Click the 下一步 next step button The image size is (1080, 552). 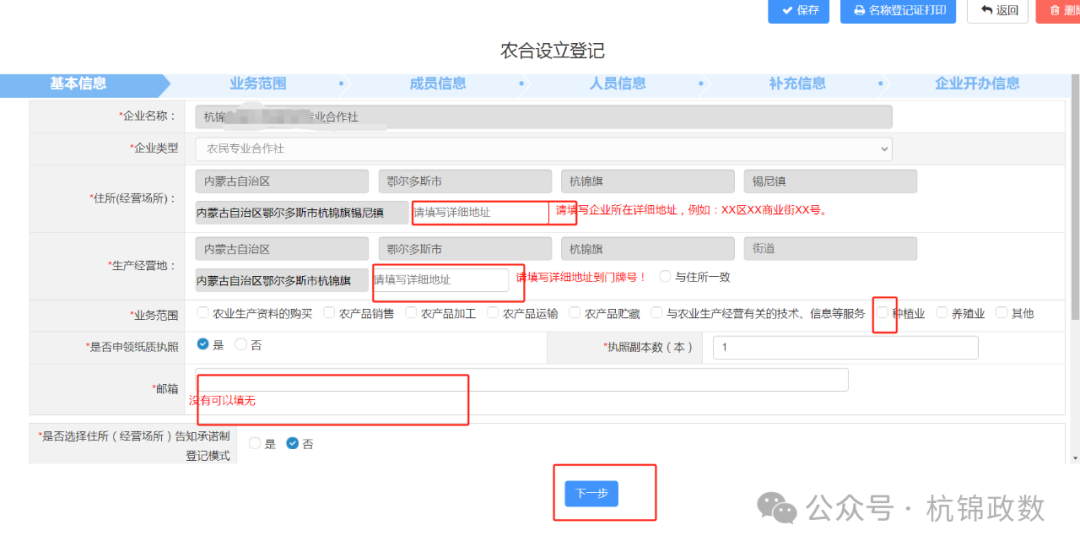tap(592, 493)
